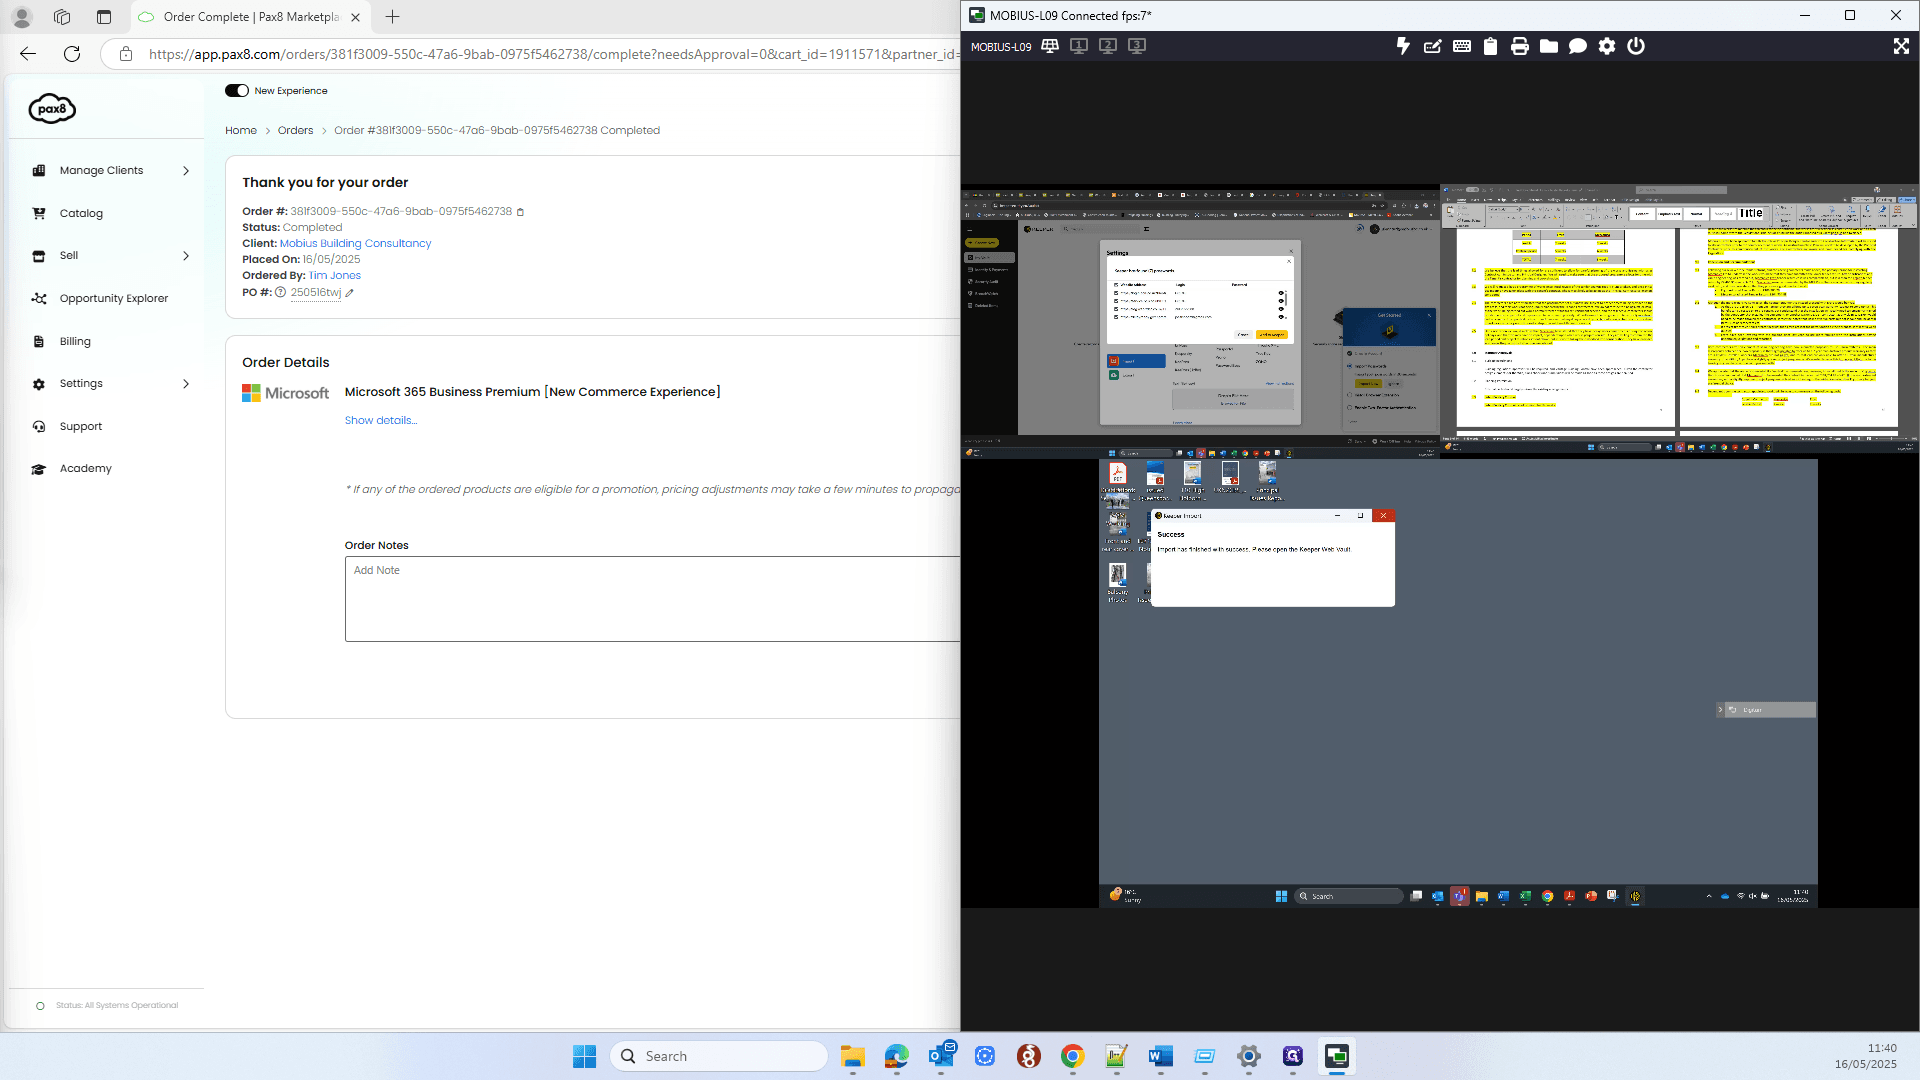Open the Windows Start menu
The image size is (1920, 1080).
pos(585,1056)
